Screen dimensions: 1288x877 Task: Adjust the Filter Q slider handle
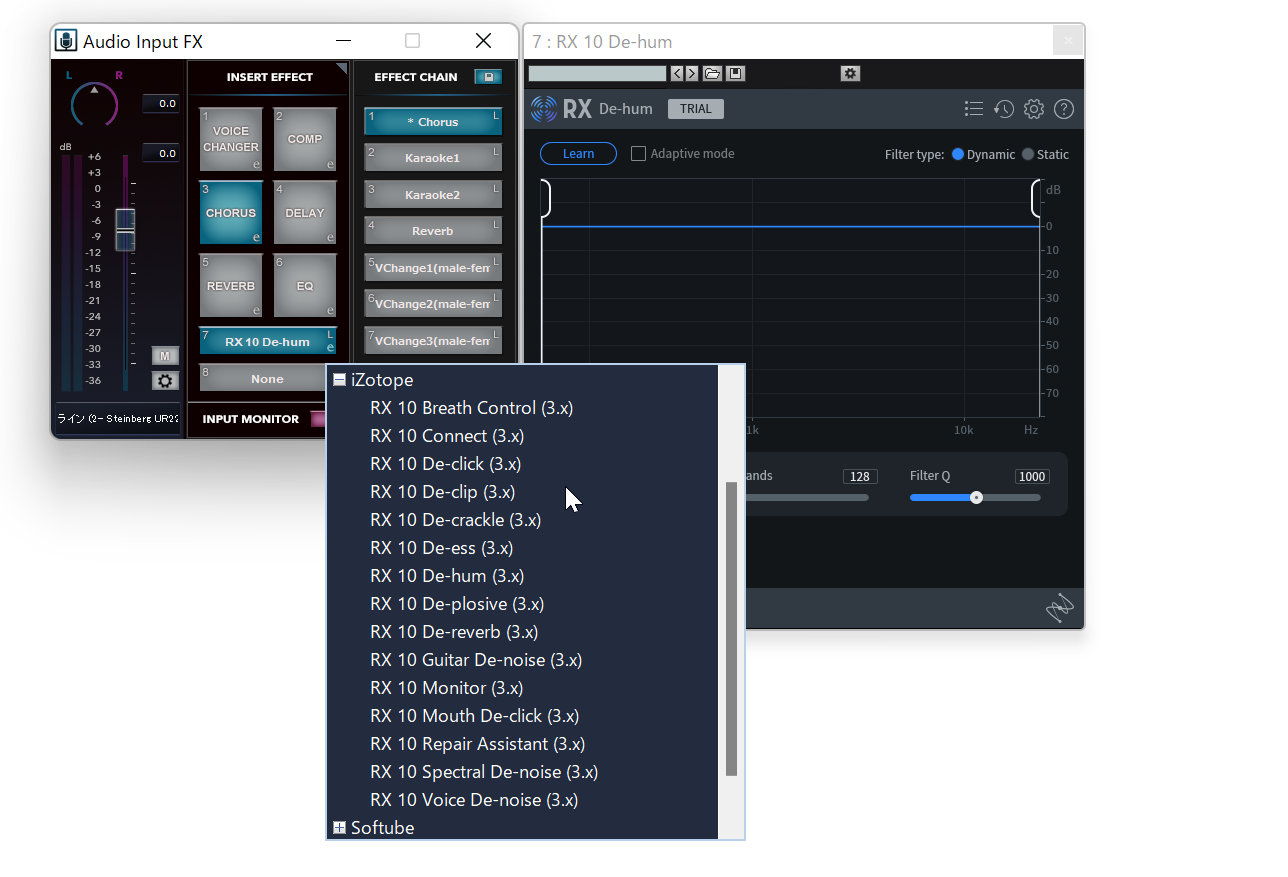977,498
